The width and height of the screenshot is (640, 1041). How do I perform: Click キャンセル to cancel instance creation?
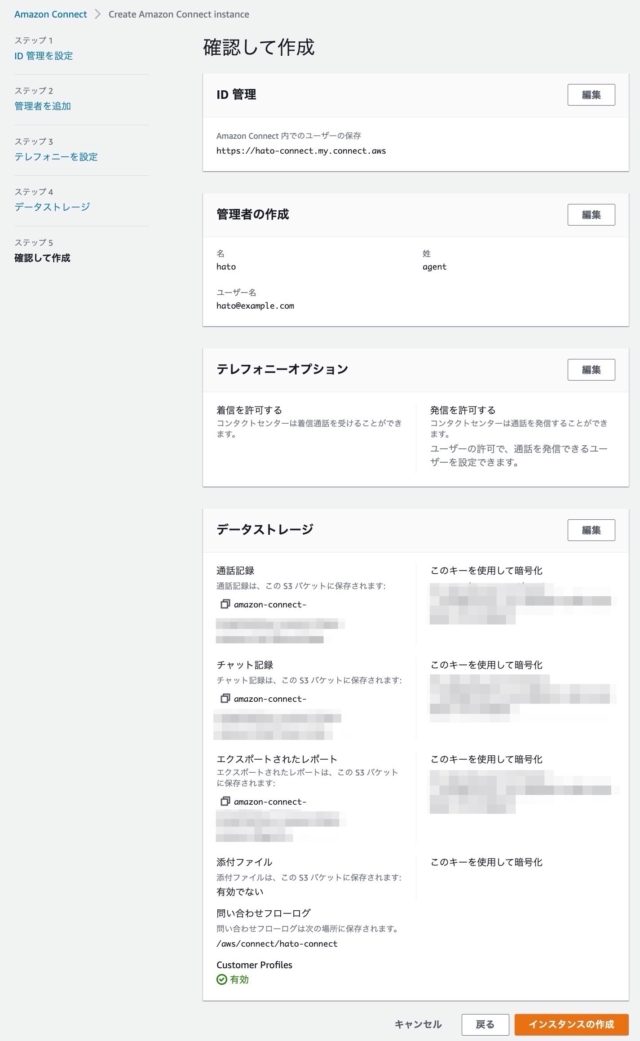418,1024
